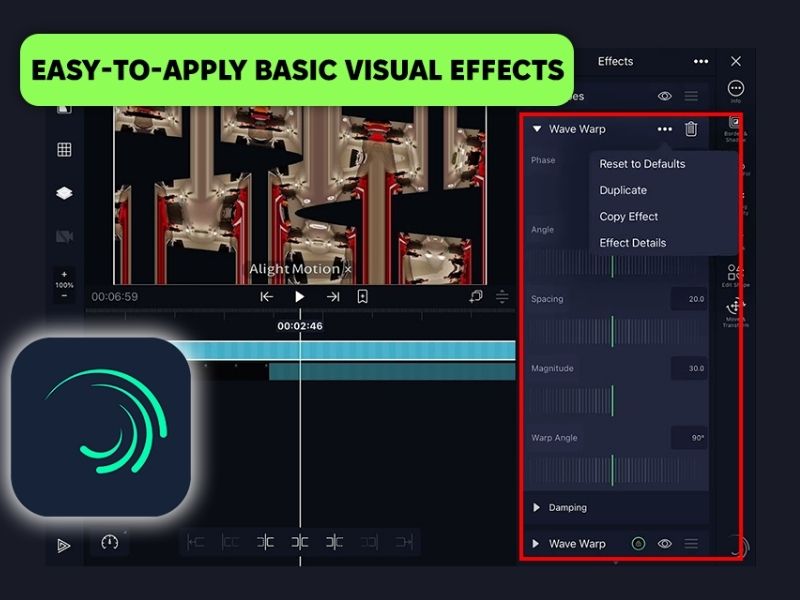This screenshot has height=600, width=800.
Task: Click the 100% zoom level text
Action: pyautogui.click(x=64, y=285)
